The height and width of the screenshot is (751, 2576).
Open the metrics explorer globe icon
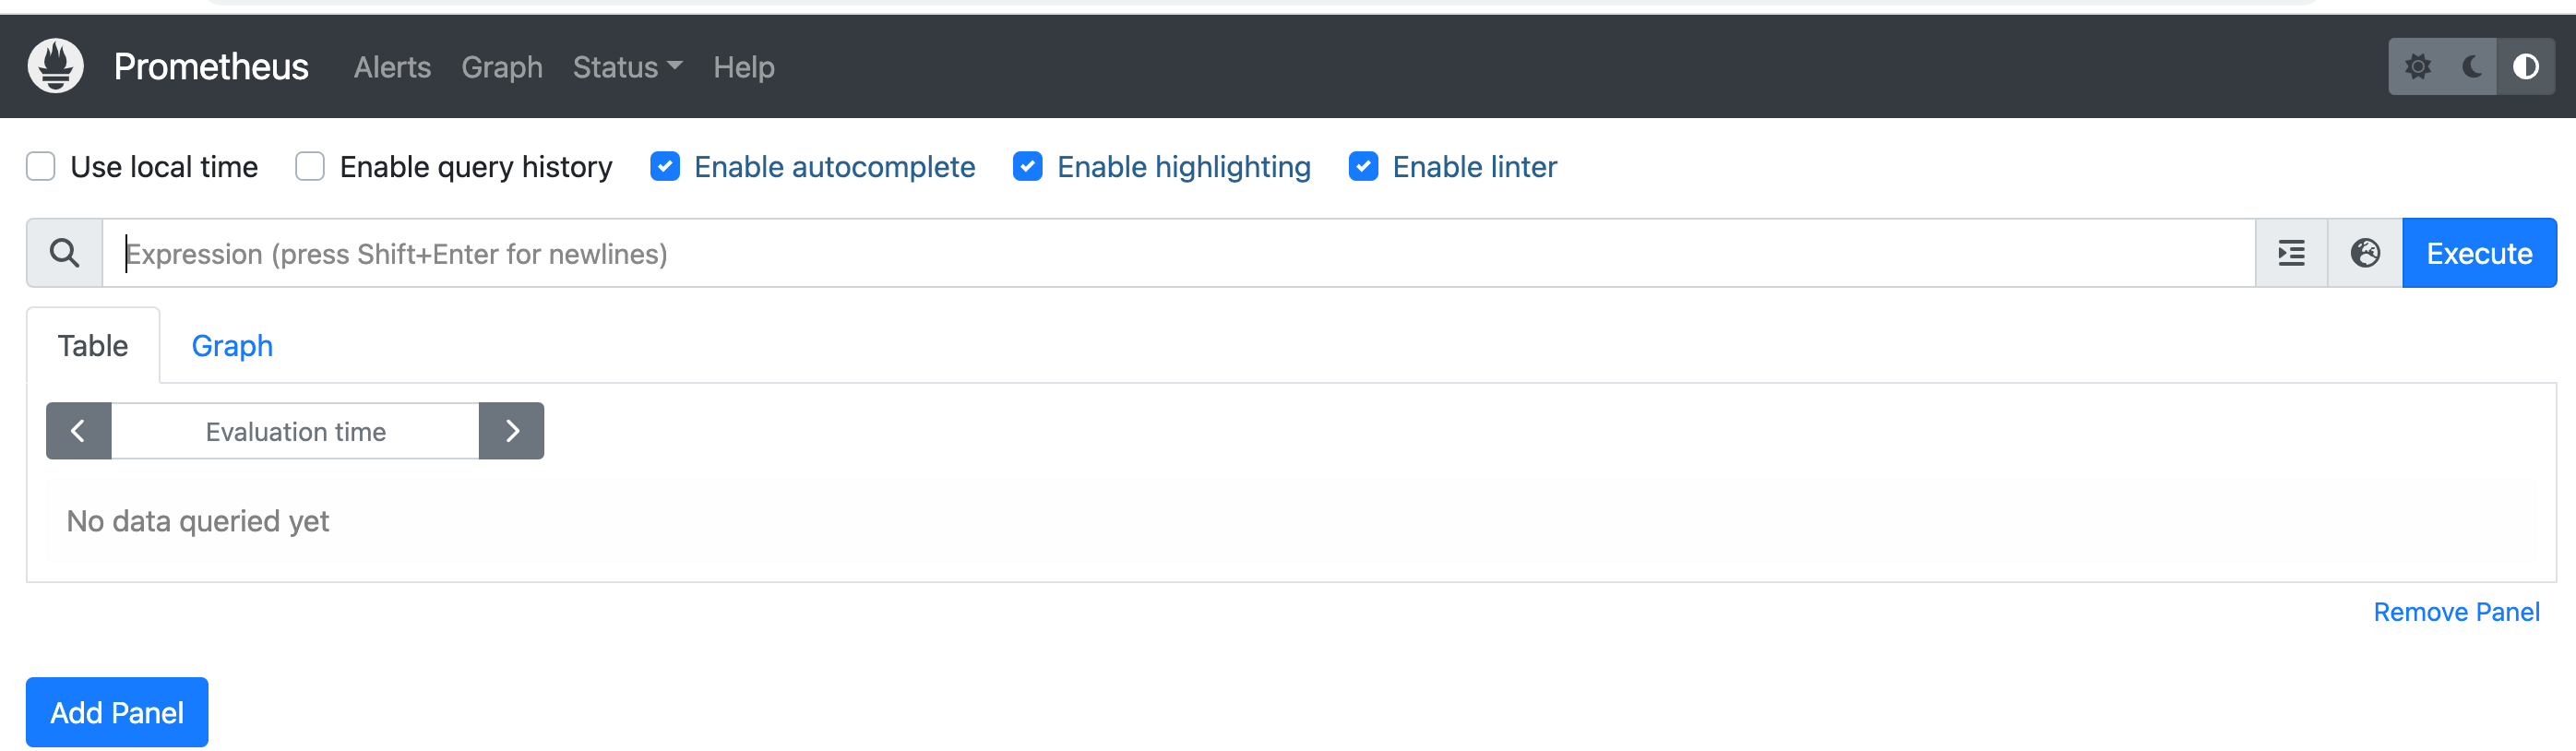pos(2364,253)
